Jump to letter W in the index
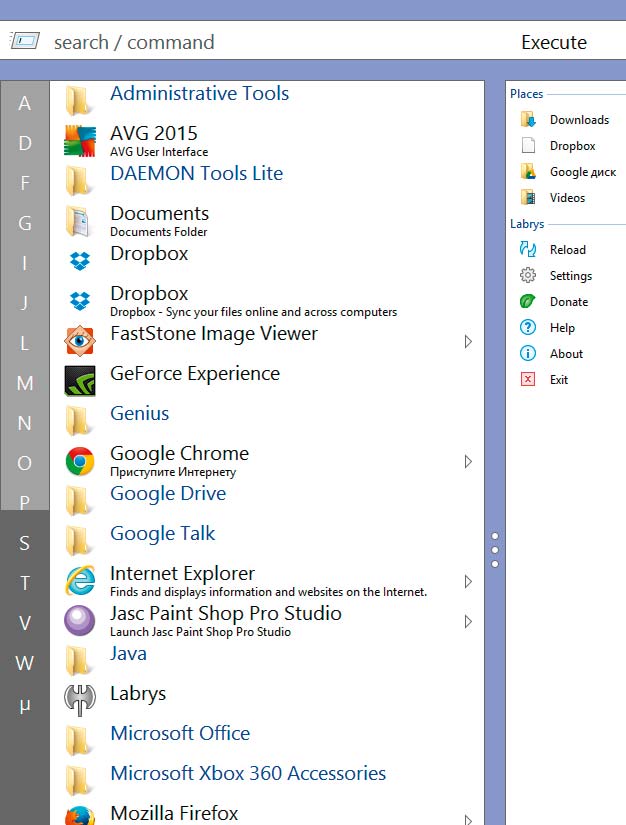The height and width of the screenshot is (825, 626). [x=25, y=663]
